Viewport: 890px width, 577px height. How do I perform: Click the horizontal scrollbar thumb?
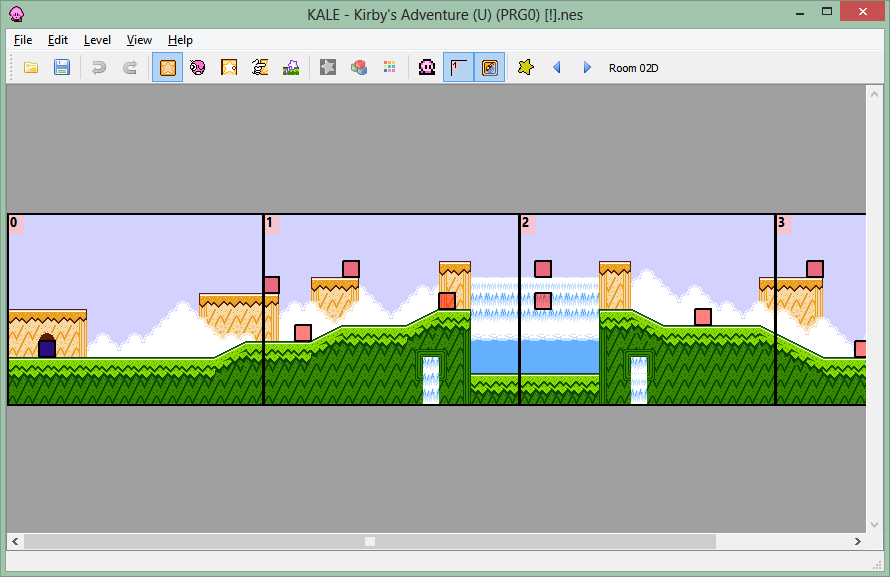pos(370,542)
